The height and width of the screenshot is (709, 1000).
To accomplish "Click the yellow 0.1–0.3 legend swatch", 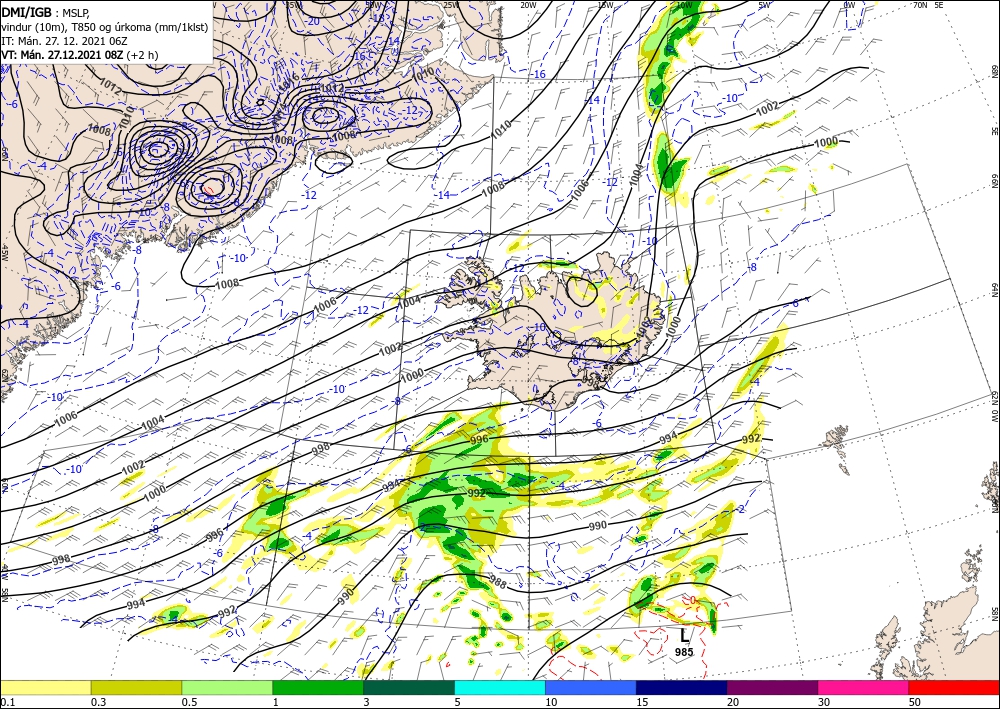I will click(45, 687).
